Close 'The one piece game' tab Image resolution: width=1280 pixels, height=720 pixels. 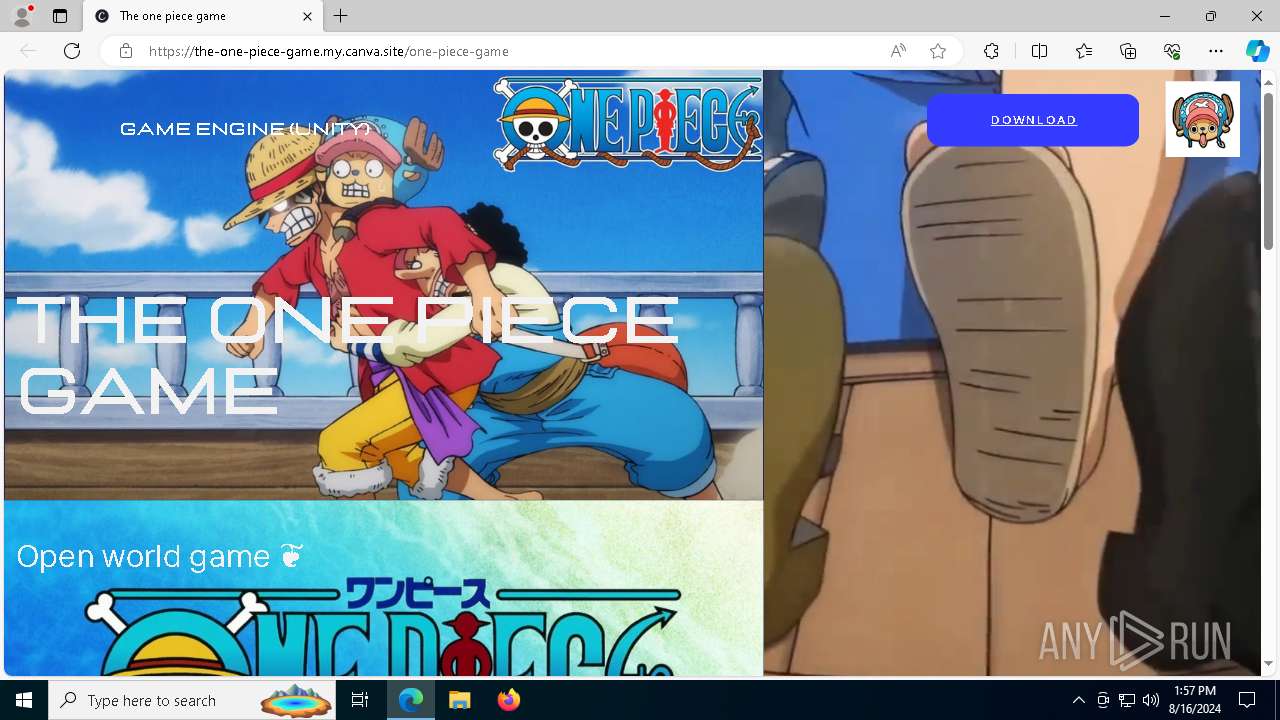[x=307, y=16]
